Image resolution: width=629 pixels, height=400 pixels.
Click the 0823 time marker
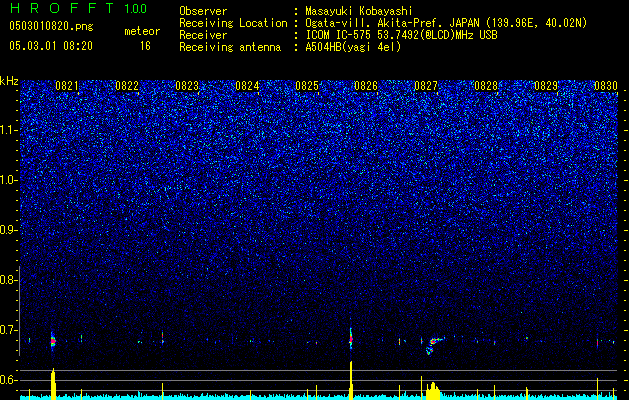tap(187, 86)
